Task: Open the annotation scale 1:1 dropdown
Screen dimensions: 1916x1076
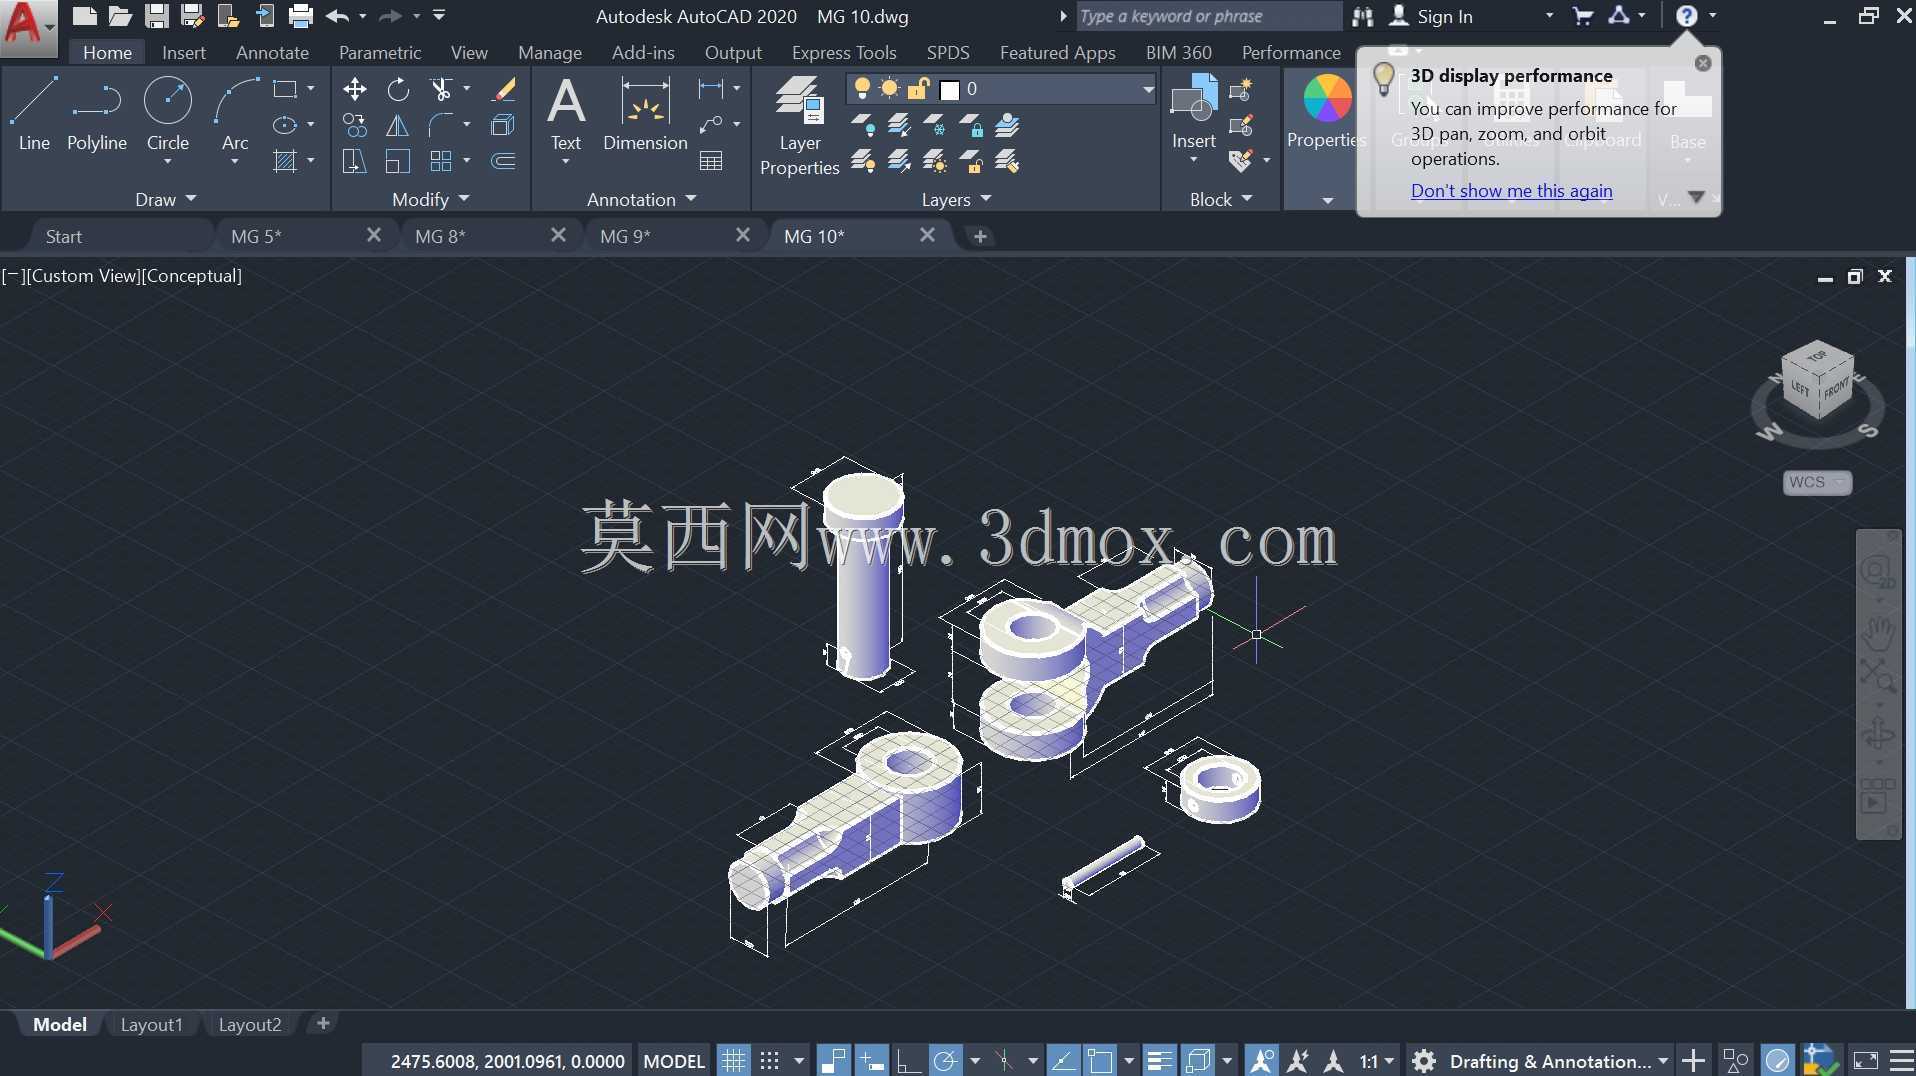Action: click(x=1377, y=1061)
